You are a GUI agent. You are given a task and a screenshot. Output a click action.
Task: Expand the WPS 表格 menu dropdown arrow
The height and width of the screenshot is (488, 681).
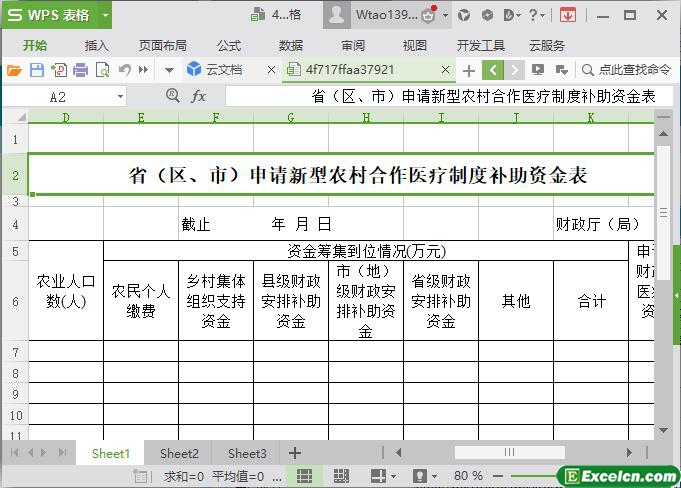105,15
